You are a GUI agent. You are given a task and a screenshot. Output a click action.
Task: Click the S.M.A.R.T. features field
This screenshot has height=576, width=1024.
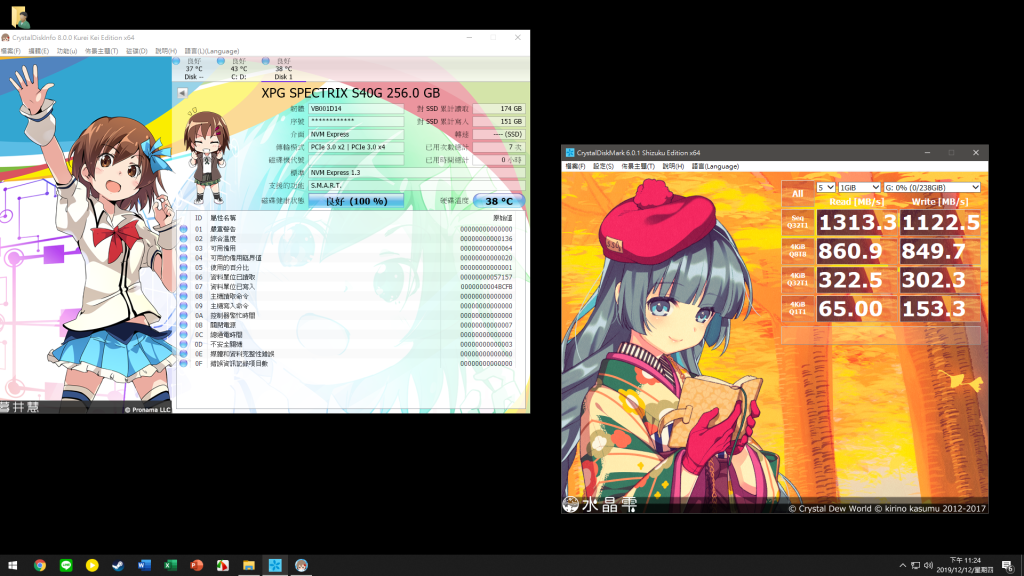click(x=417, y=185)
